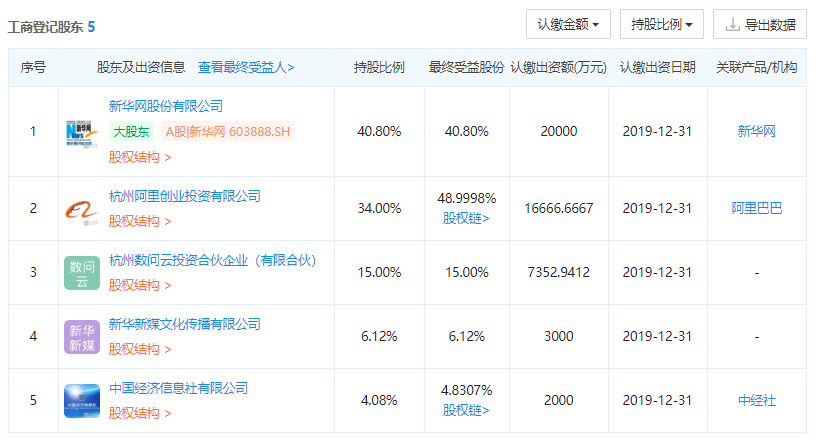The height and width of the screenshot is (447, 821).
Task: Expand 股权结构 under 新华新媒文化传播
Action: [x=140, y=349]
